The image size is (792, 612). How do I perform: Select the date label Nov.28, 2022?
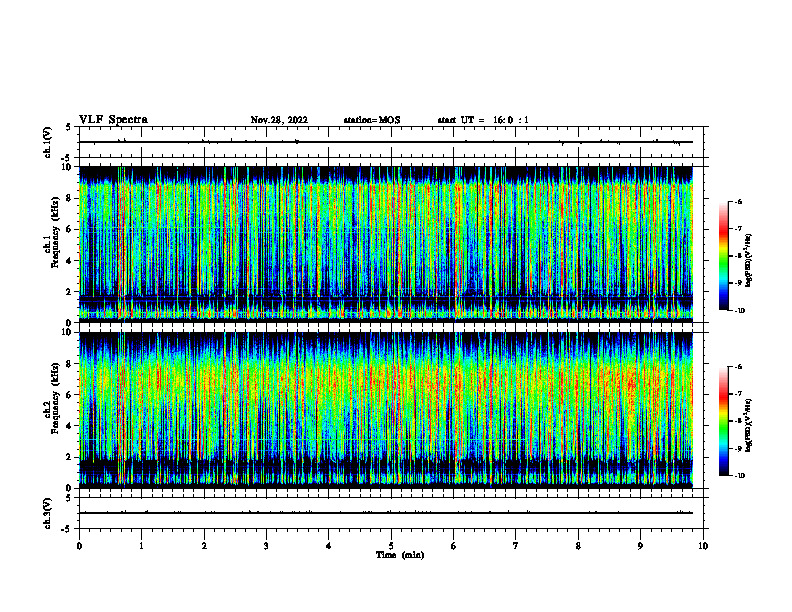click(279, 120)
